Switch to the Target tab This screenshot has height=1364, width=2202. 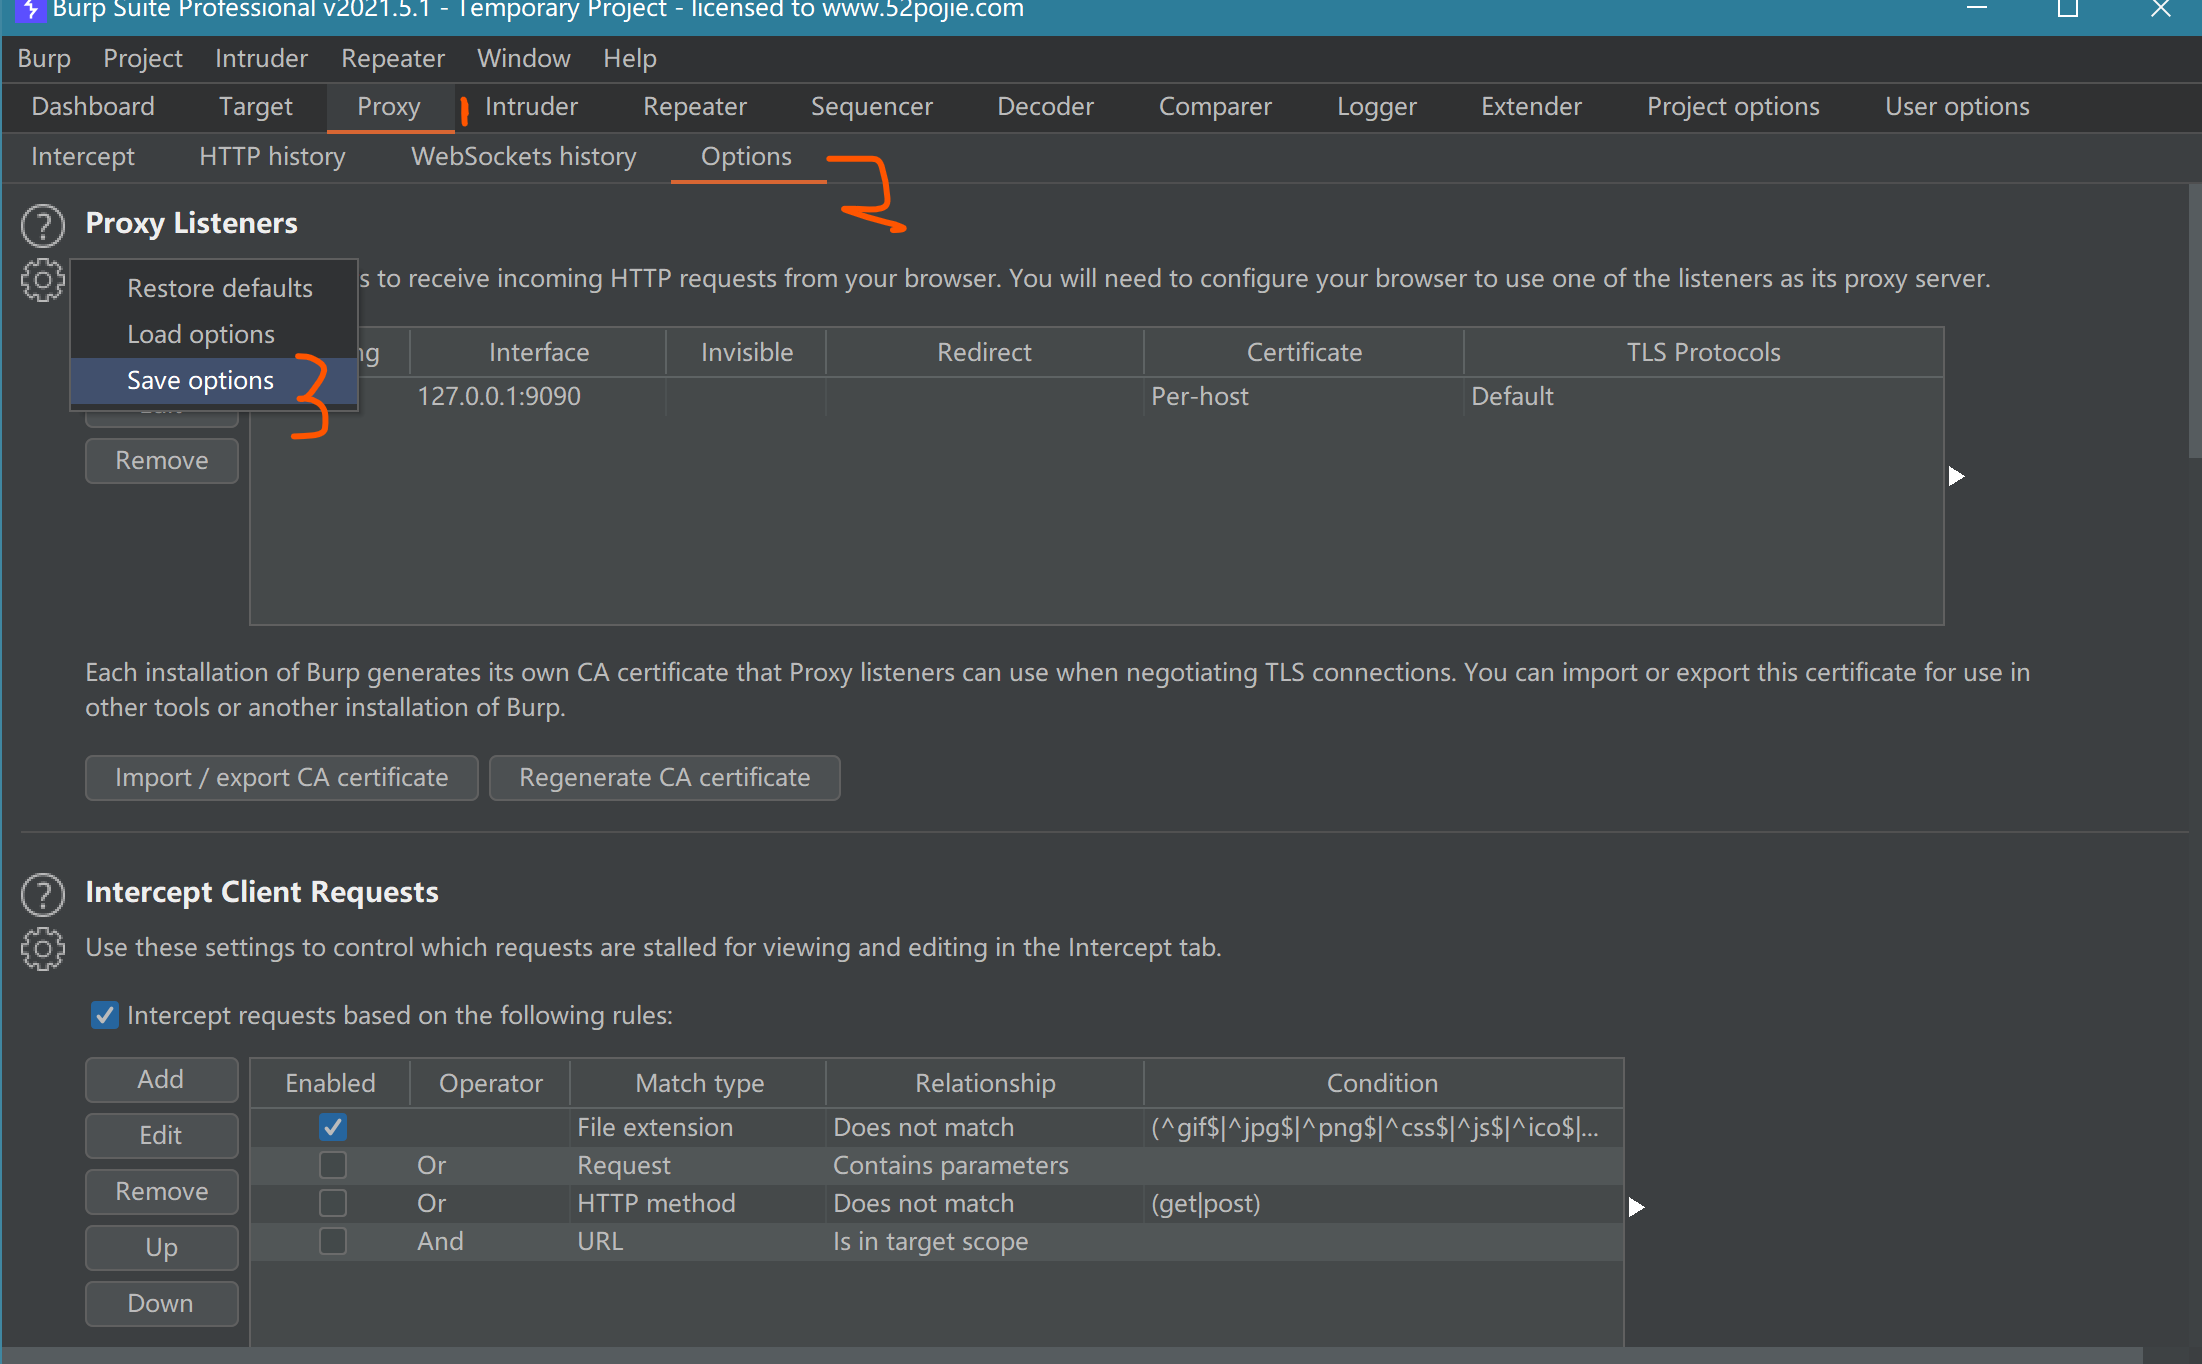click(x=256, y=107)
